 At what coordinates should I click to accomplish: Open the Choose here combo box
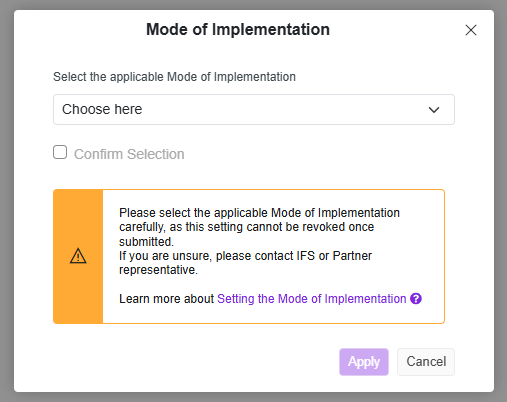click(x=254, y=109)
